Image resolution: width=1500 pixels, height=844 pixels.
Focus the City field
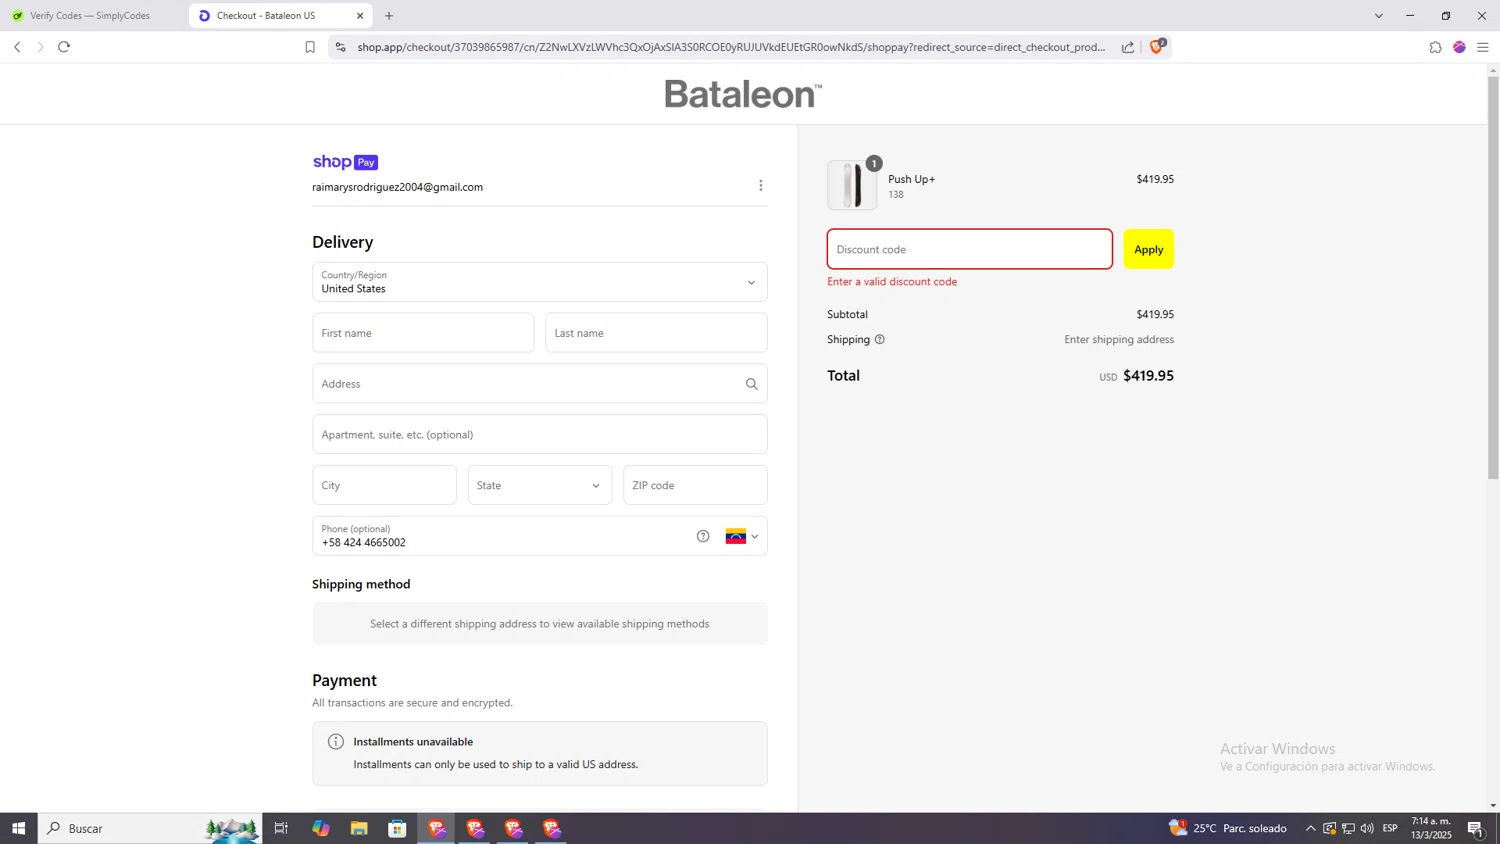[384, 485]
